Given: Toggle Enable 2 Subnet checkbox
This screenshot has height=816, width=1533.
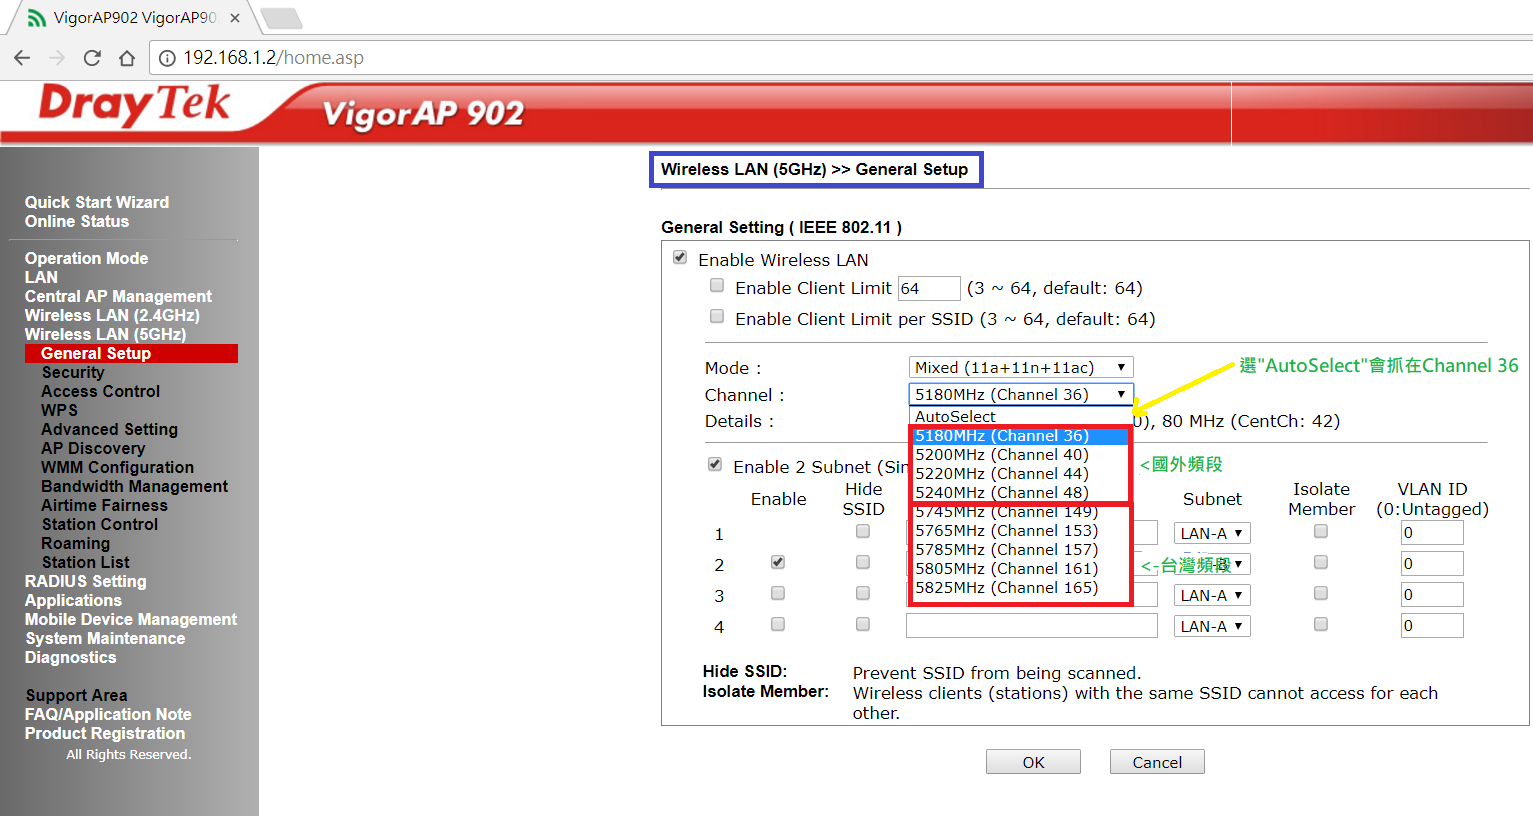Looking at the screenshot, I should [x=715, y=465].
